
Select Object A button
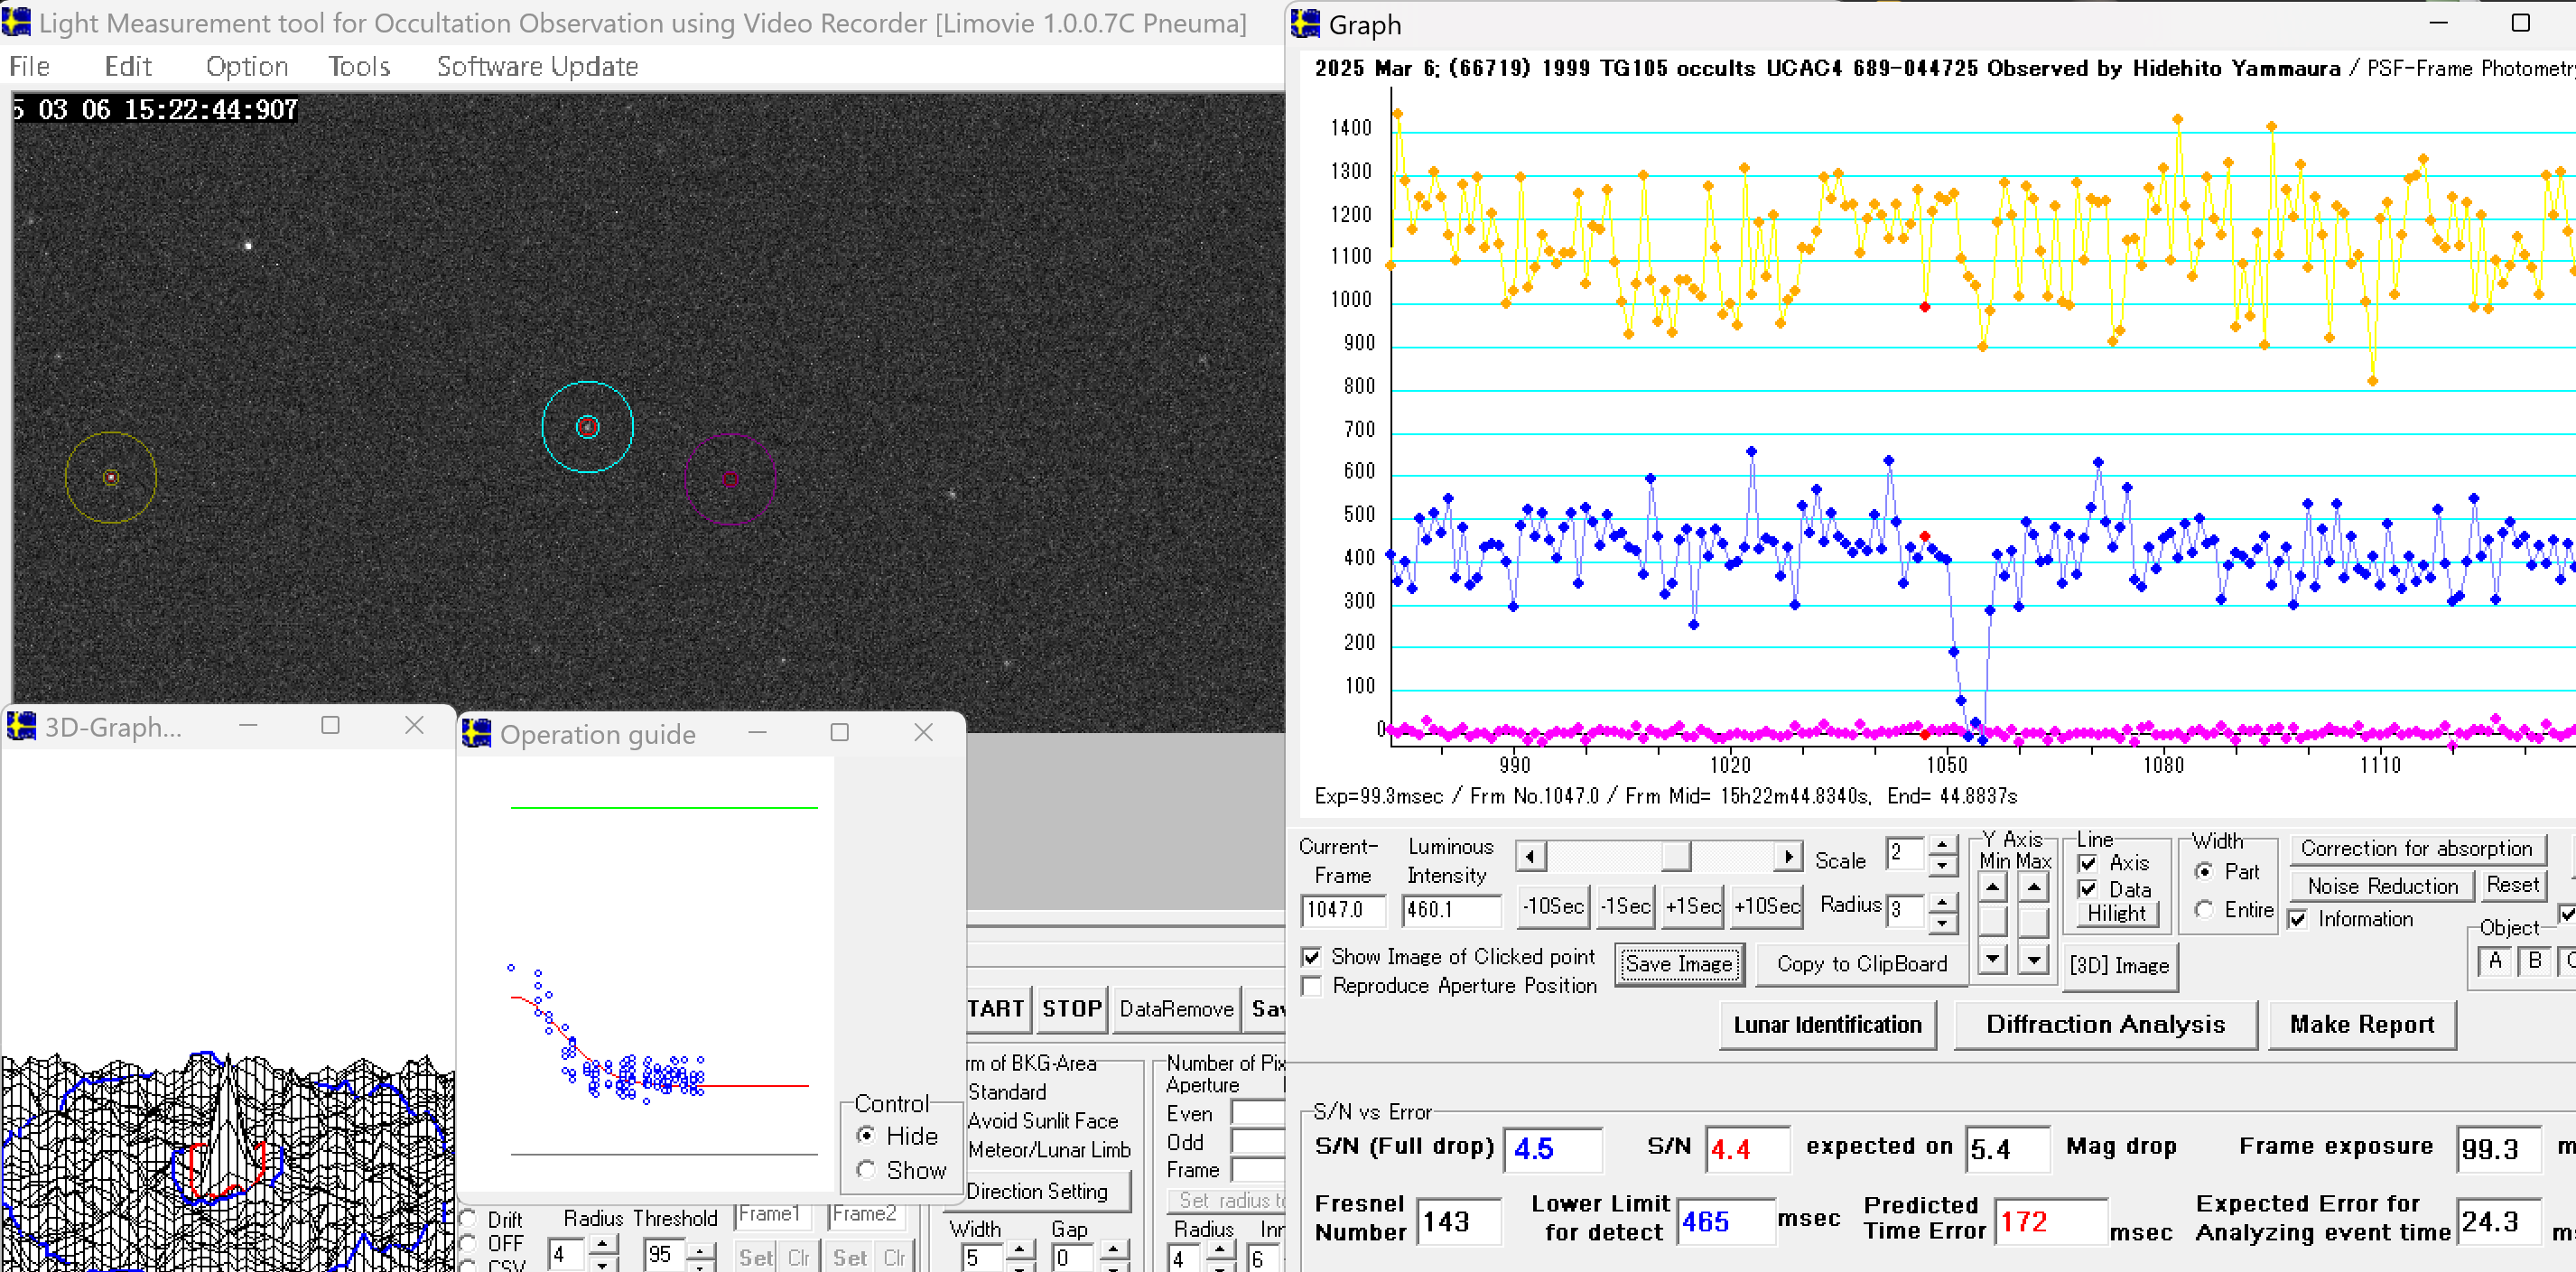click(x=2495, y=961)
